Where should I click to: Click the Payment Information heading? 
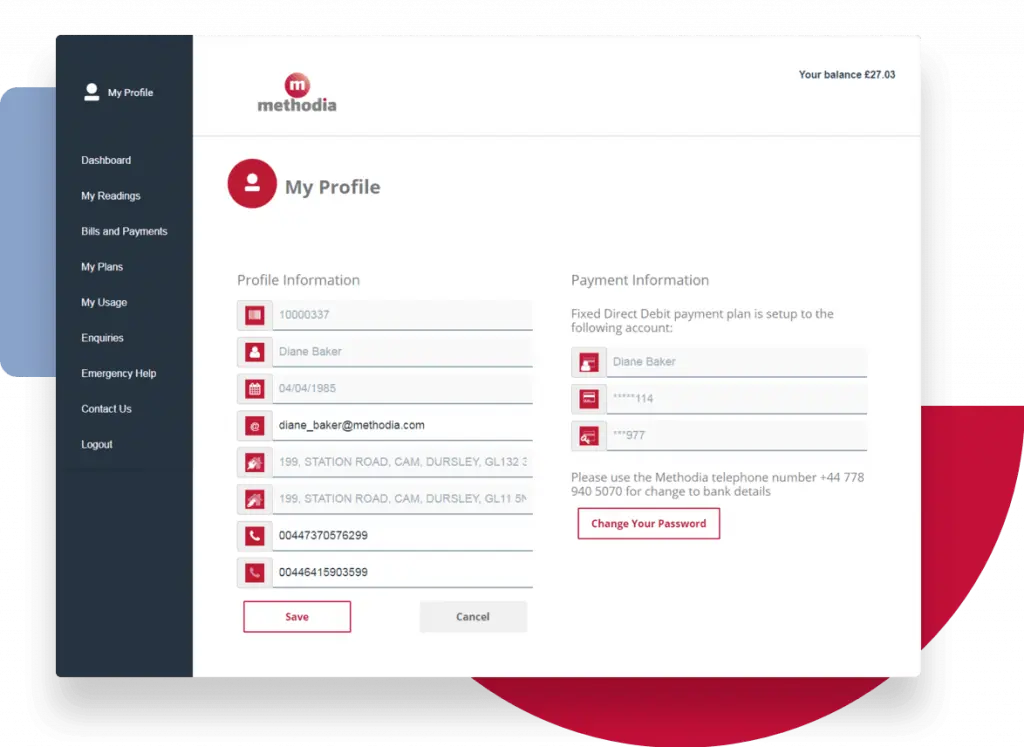point(640,280)
